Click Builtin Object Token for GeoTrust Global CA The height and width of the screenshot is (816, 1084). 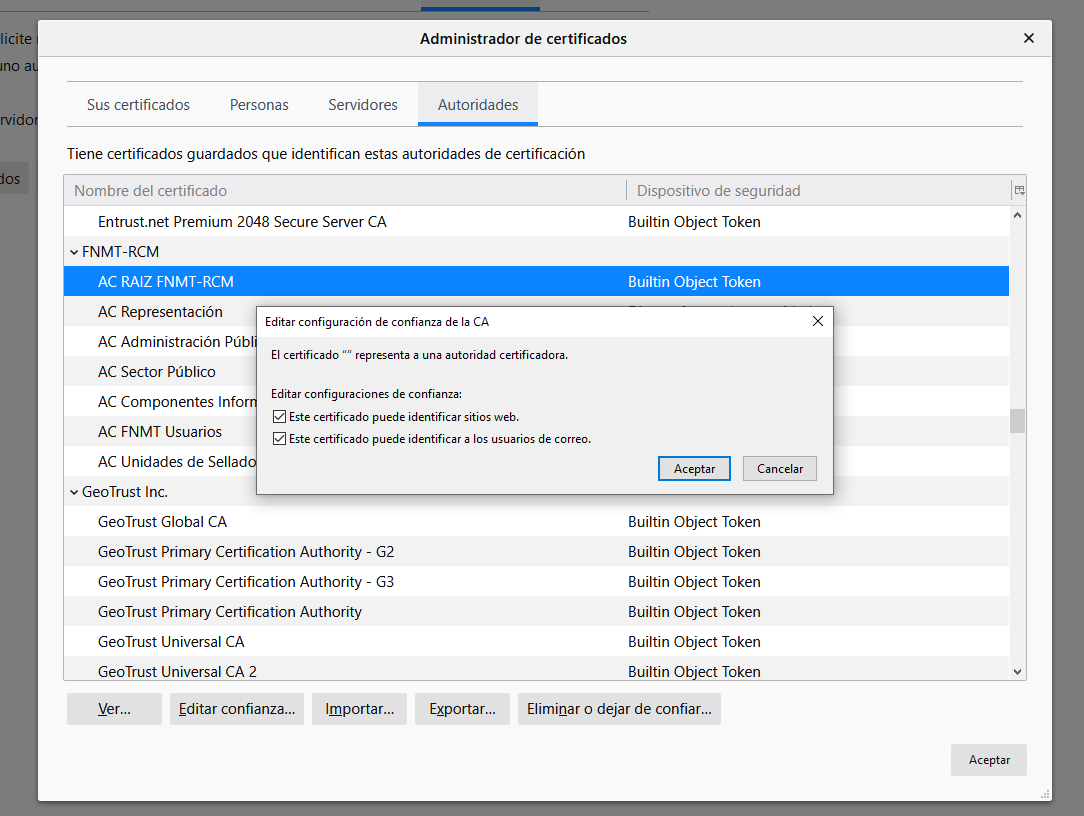694,521
